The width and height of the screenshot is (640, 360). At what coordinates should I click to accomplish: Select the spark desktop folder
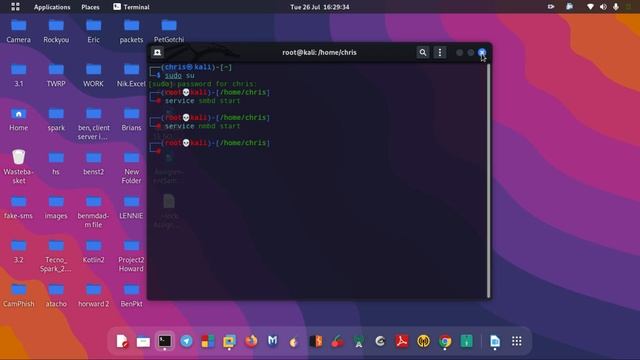pos(56,119)
